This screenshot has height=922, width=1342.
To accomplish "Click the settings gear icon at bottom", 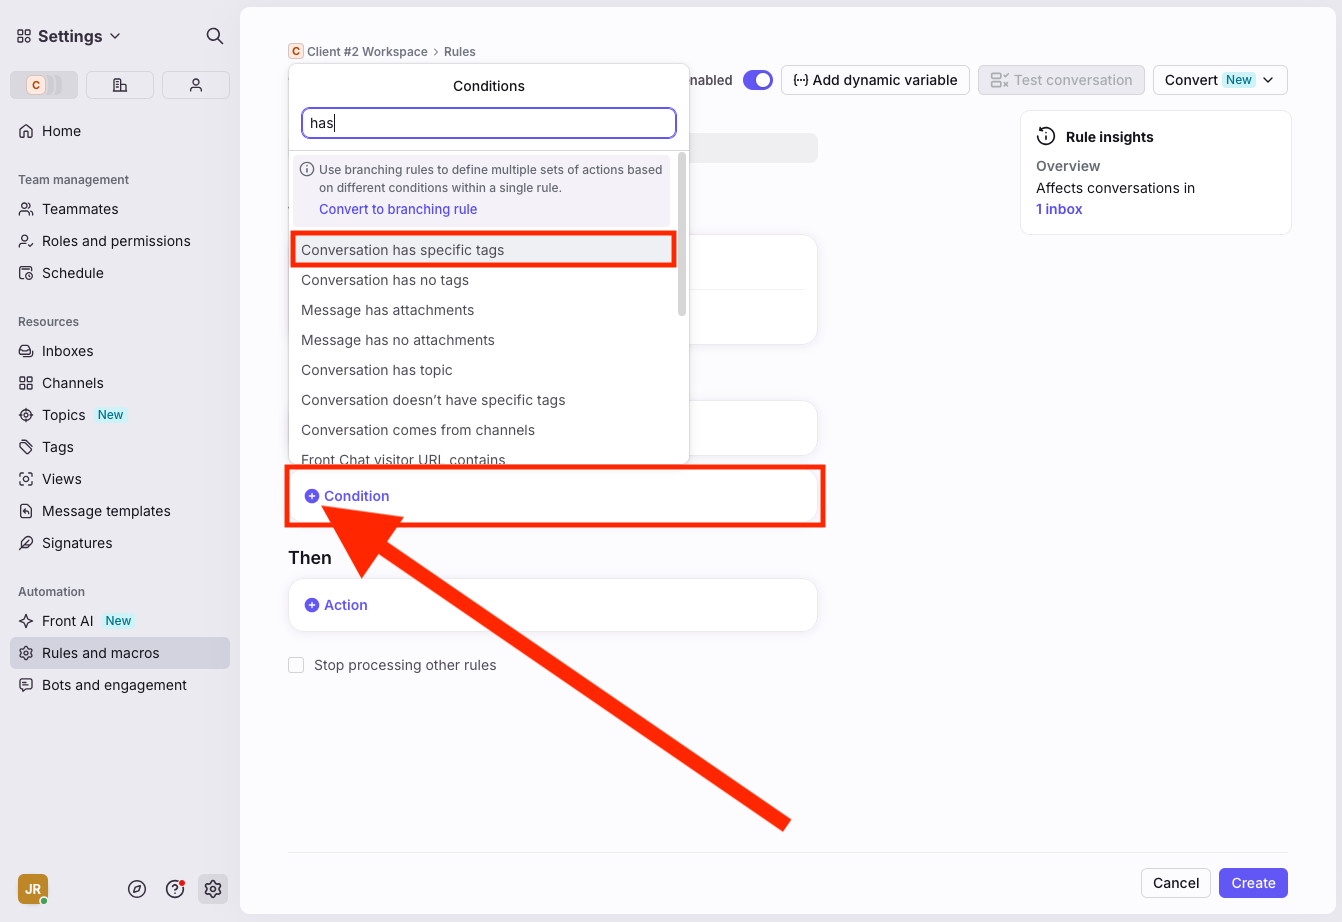I will click(212, 889).
